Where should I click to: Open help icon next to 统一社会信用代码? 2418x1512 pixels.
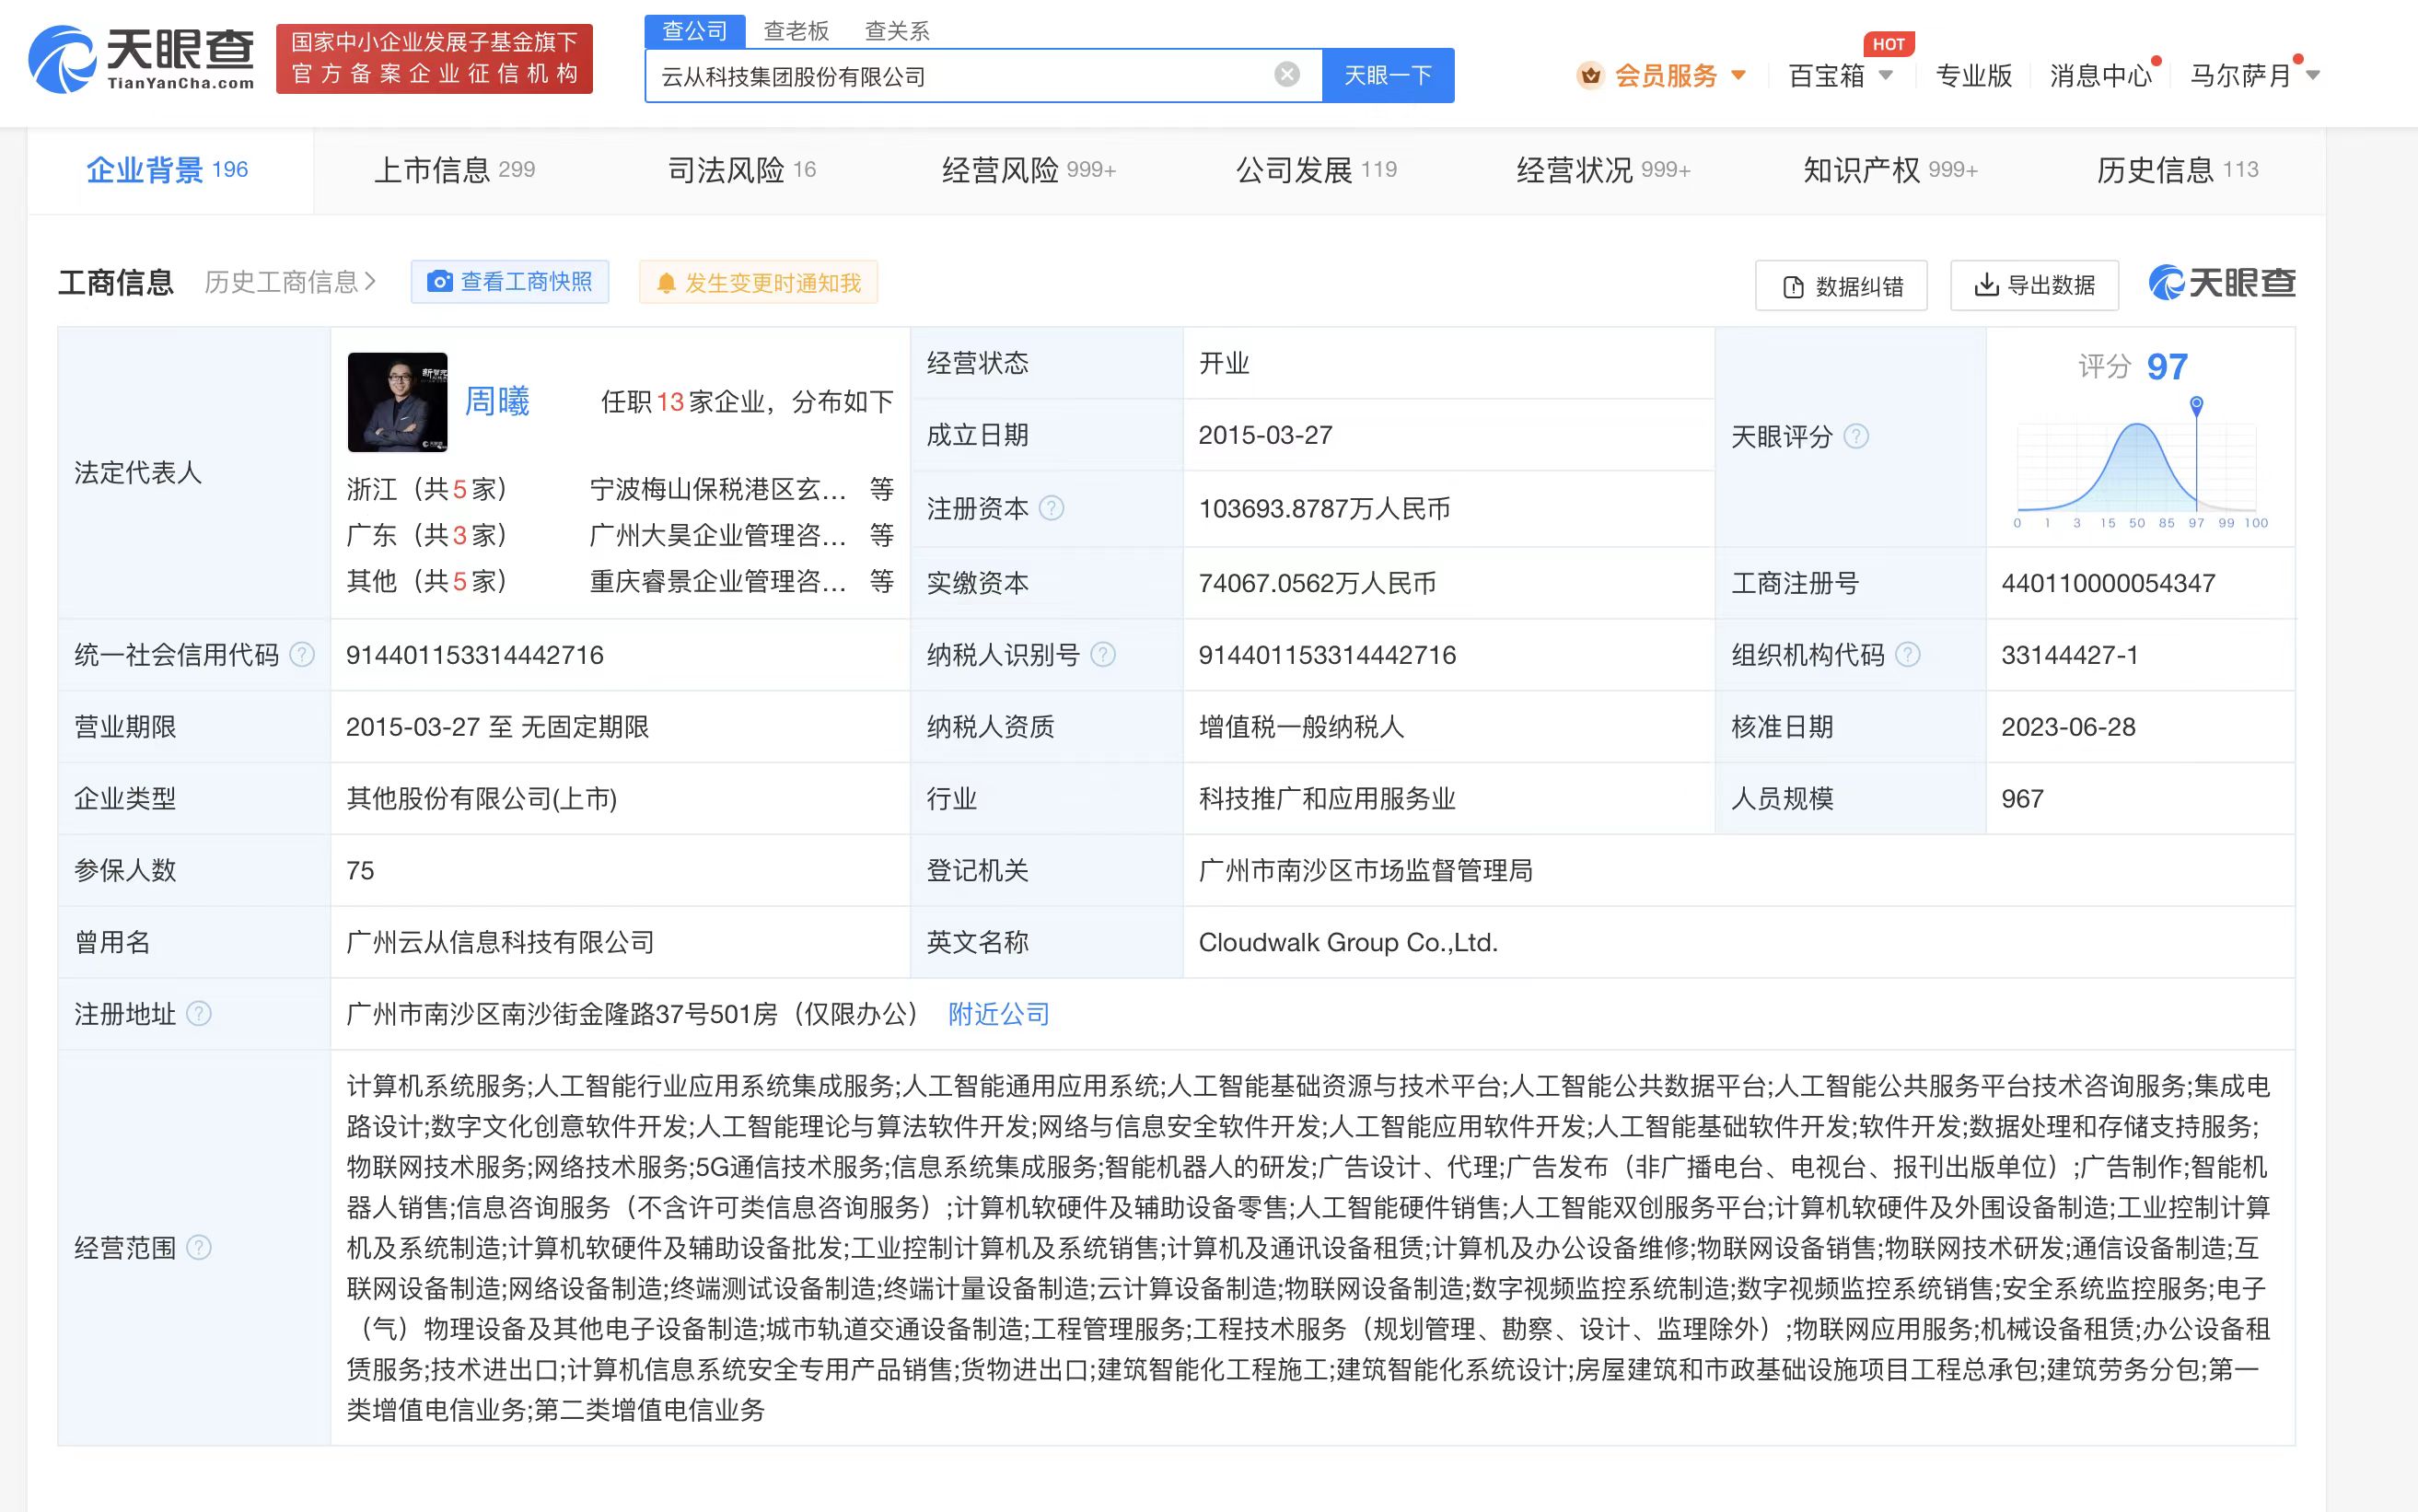pos(302,655)
